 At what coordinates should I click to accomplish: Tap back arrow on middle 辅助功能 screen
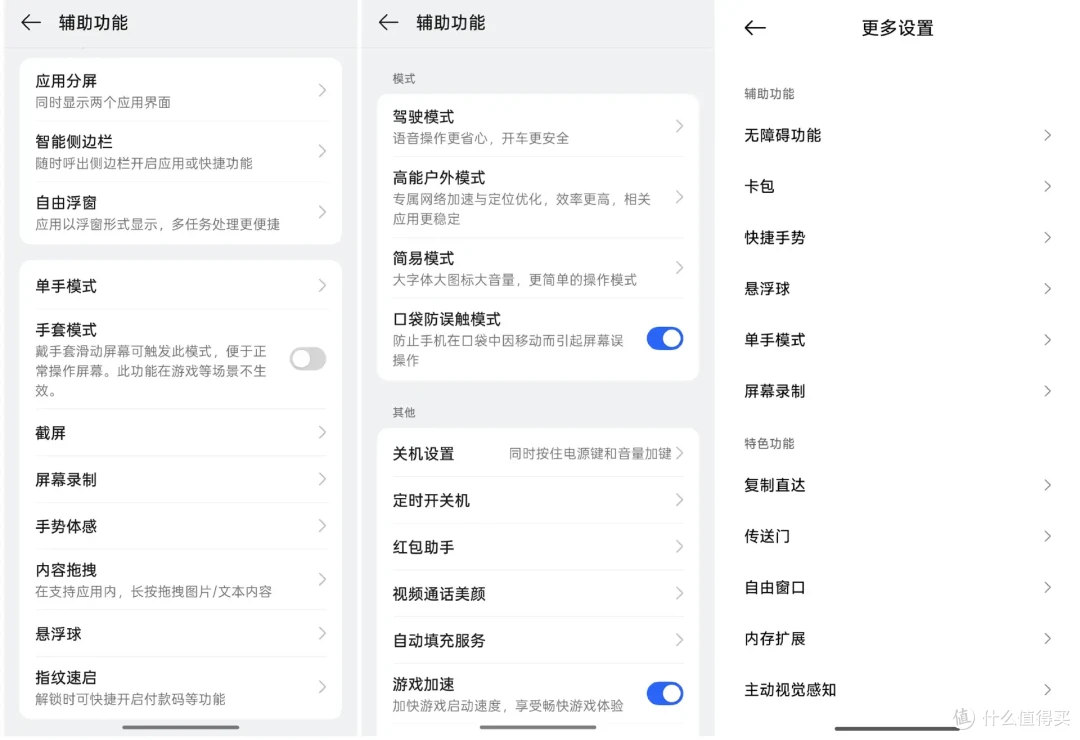[388, 23]
